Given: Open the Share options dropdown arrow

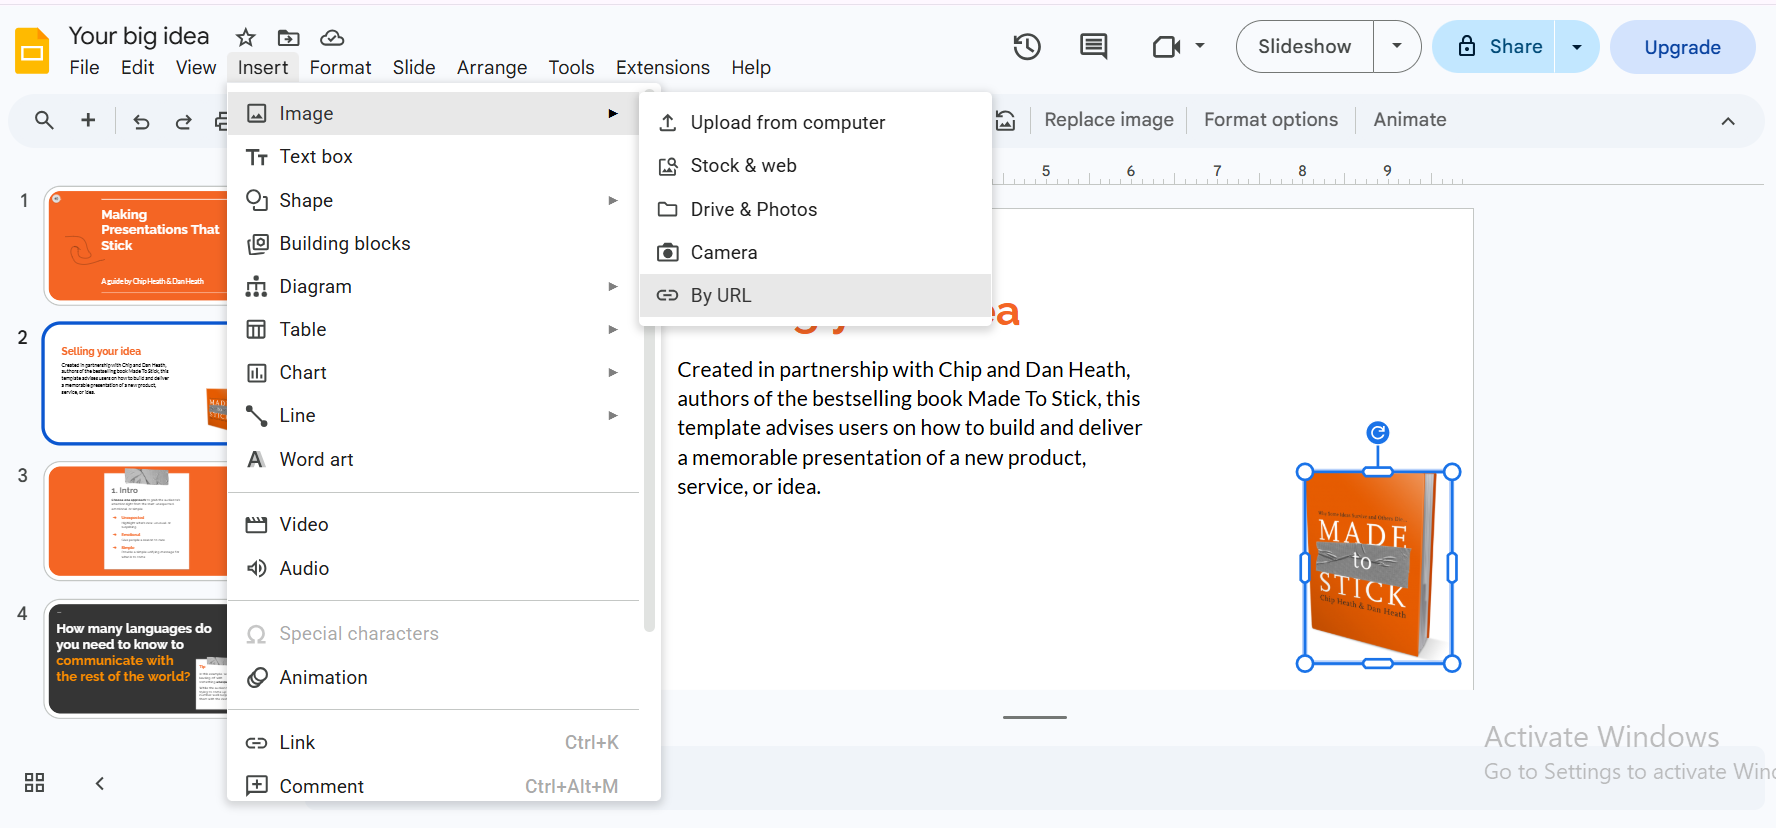Looking at the screenshot, I should 1577,47.
